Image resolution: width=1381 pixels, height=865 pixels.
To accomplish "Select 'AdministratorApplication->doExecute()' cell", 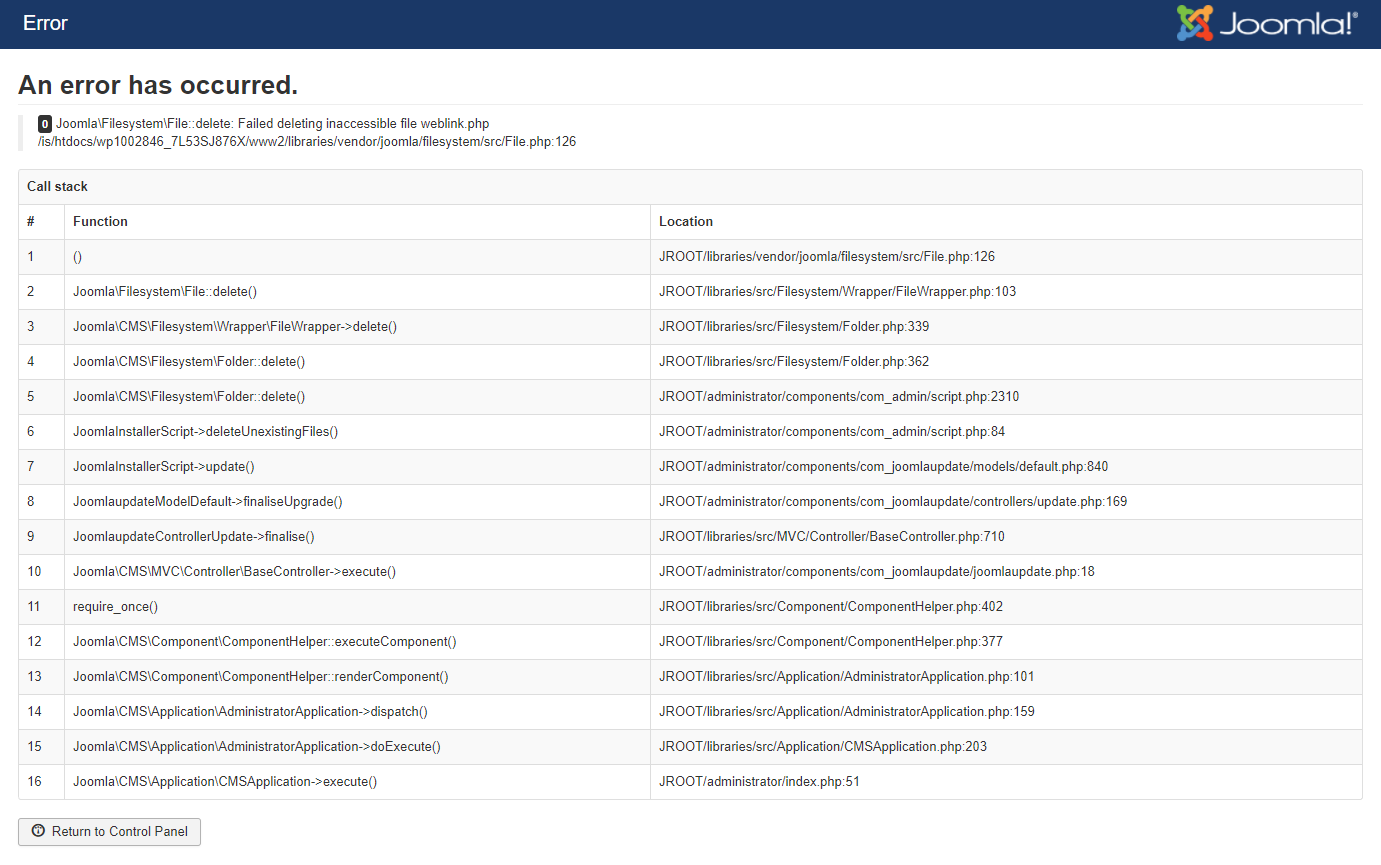I will (357, 747).
